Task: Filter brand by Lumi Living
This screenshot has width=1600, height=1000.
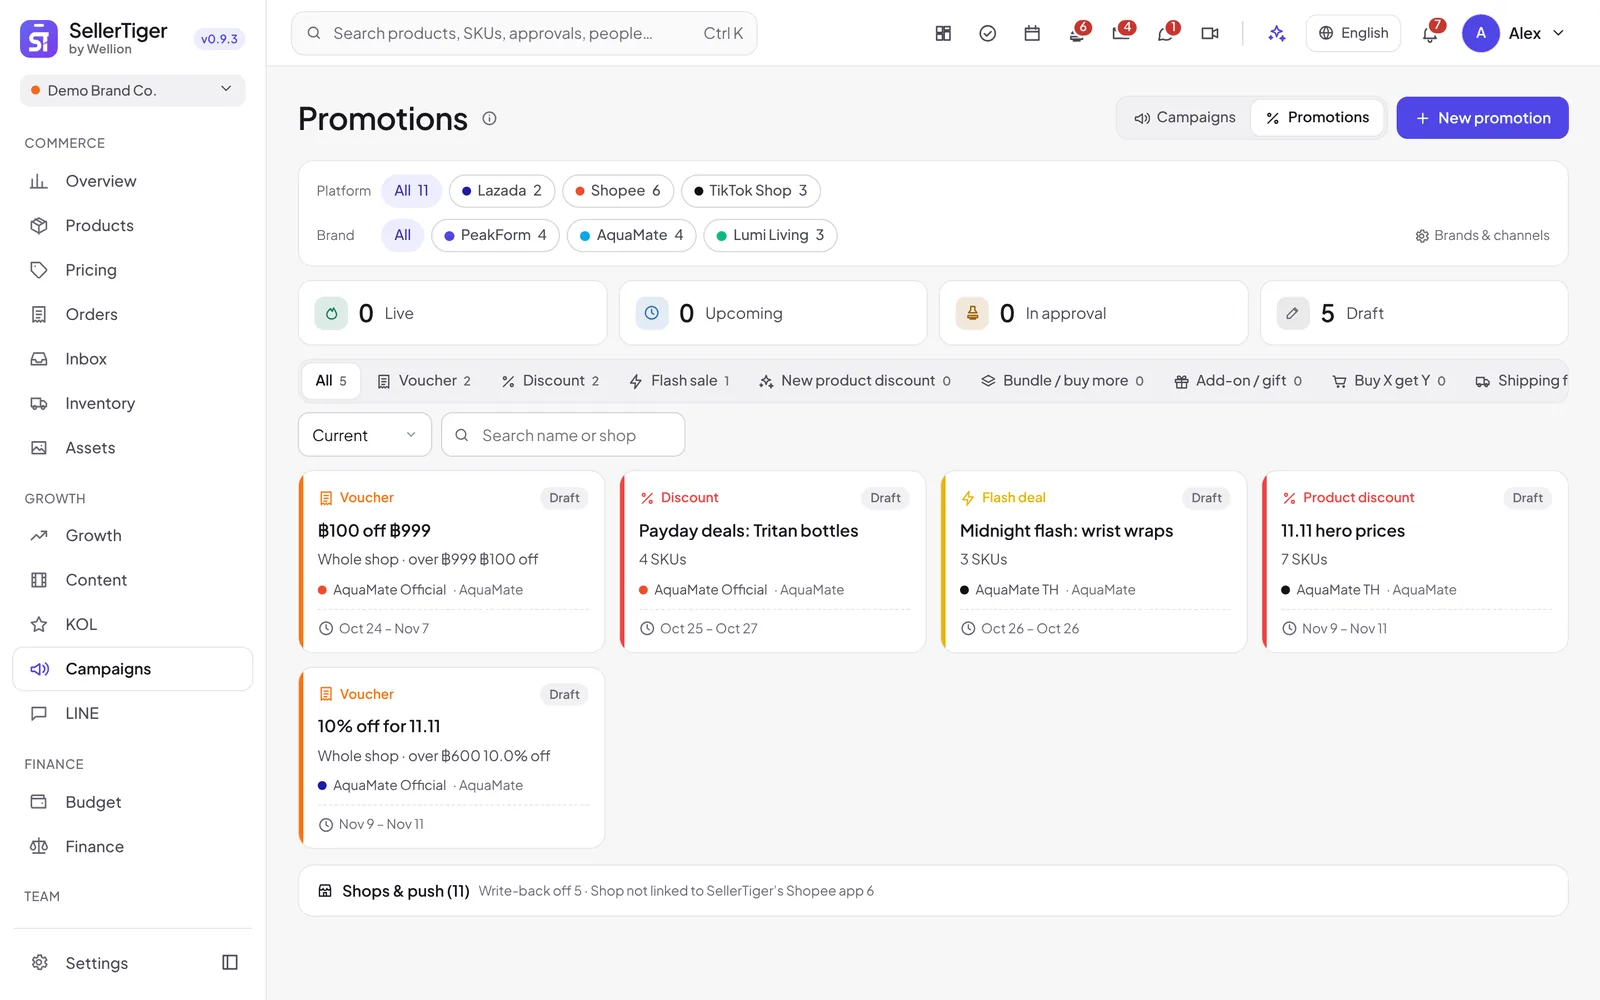Action: click(770, 235)
